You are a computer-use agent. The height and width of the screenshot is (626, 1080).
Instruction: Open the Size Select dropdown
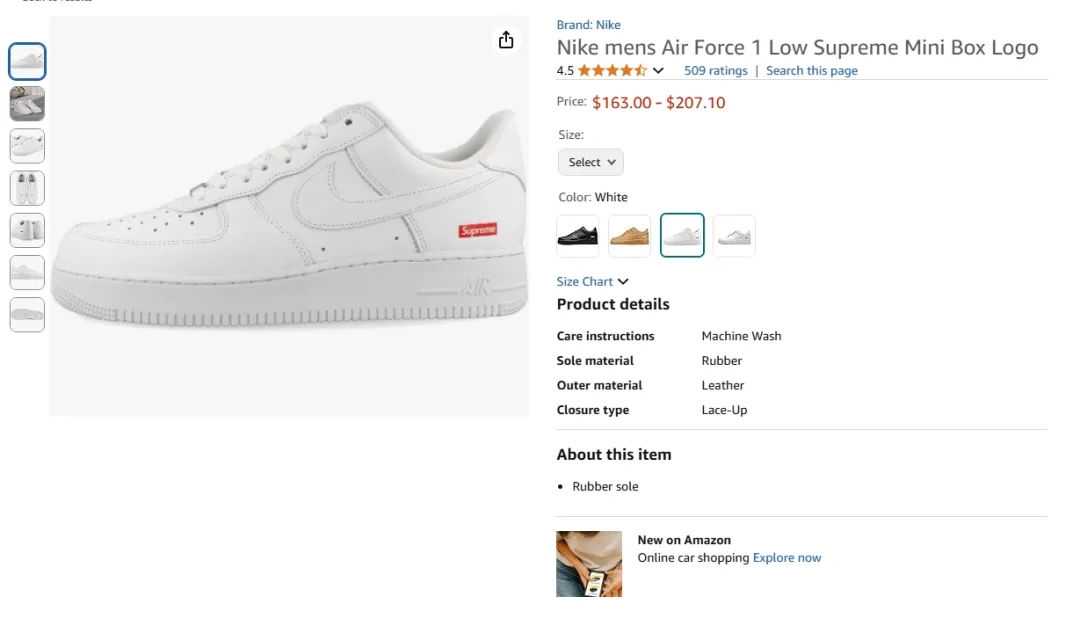590,162
